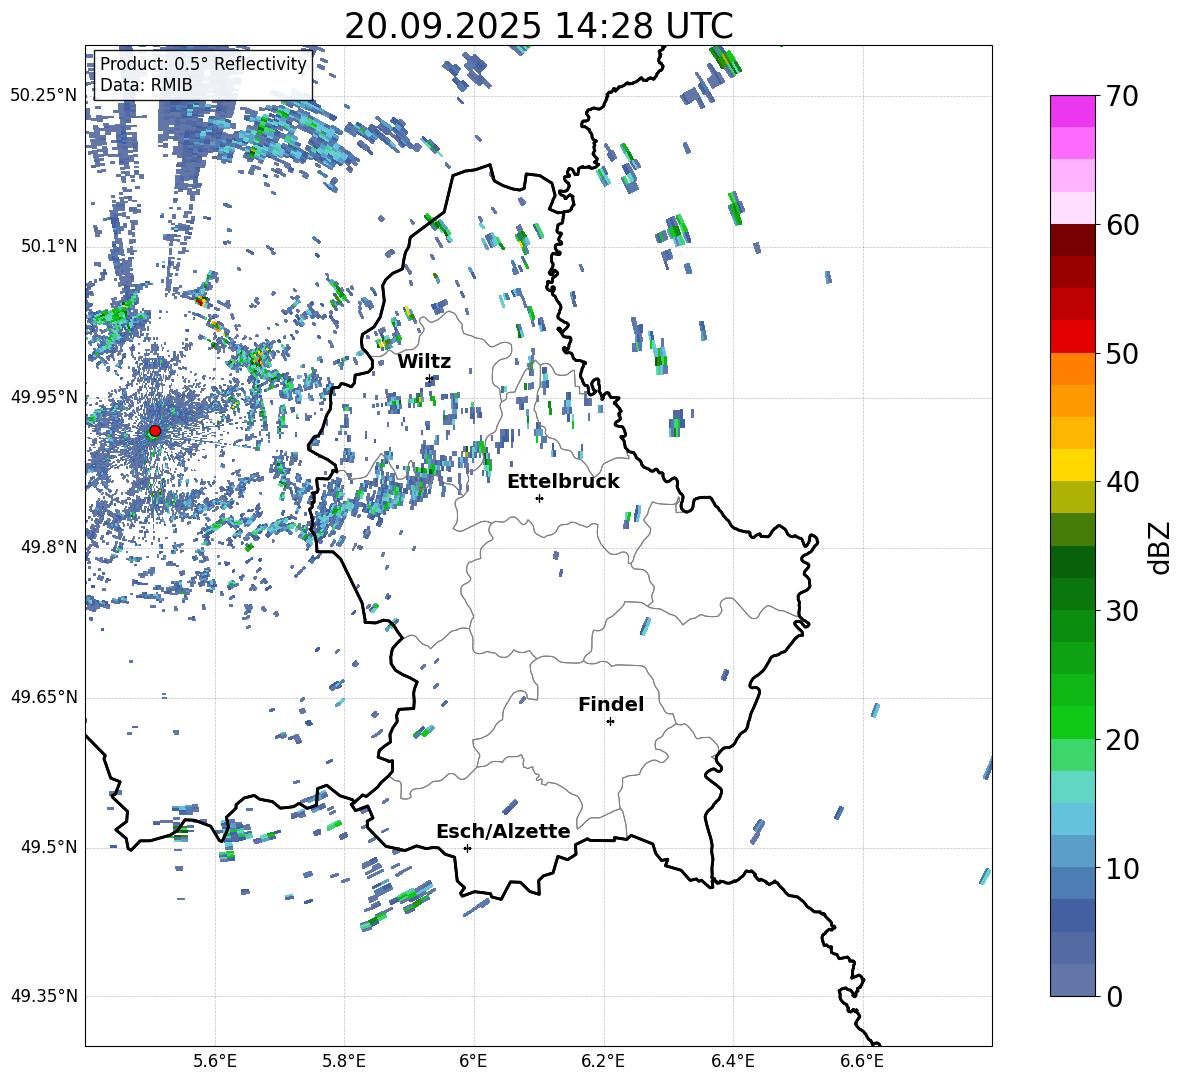The width and height of the screenshot is (1184, 1081).
Task: Click the 40 tick on the colorbar
Action: point(1122,482)
